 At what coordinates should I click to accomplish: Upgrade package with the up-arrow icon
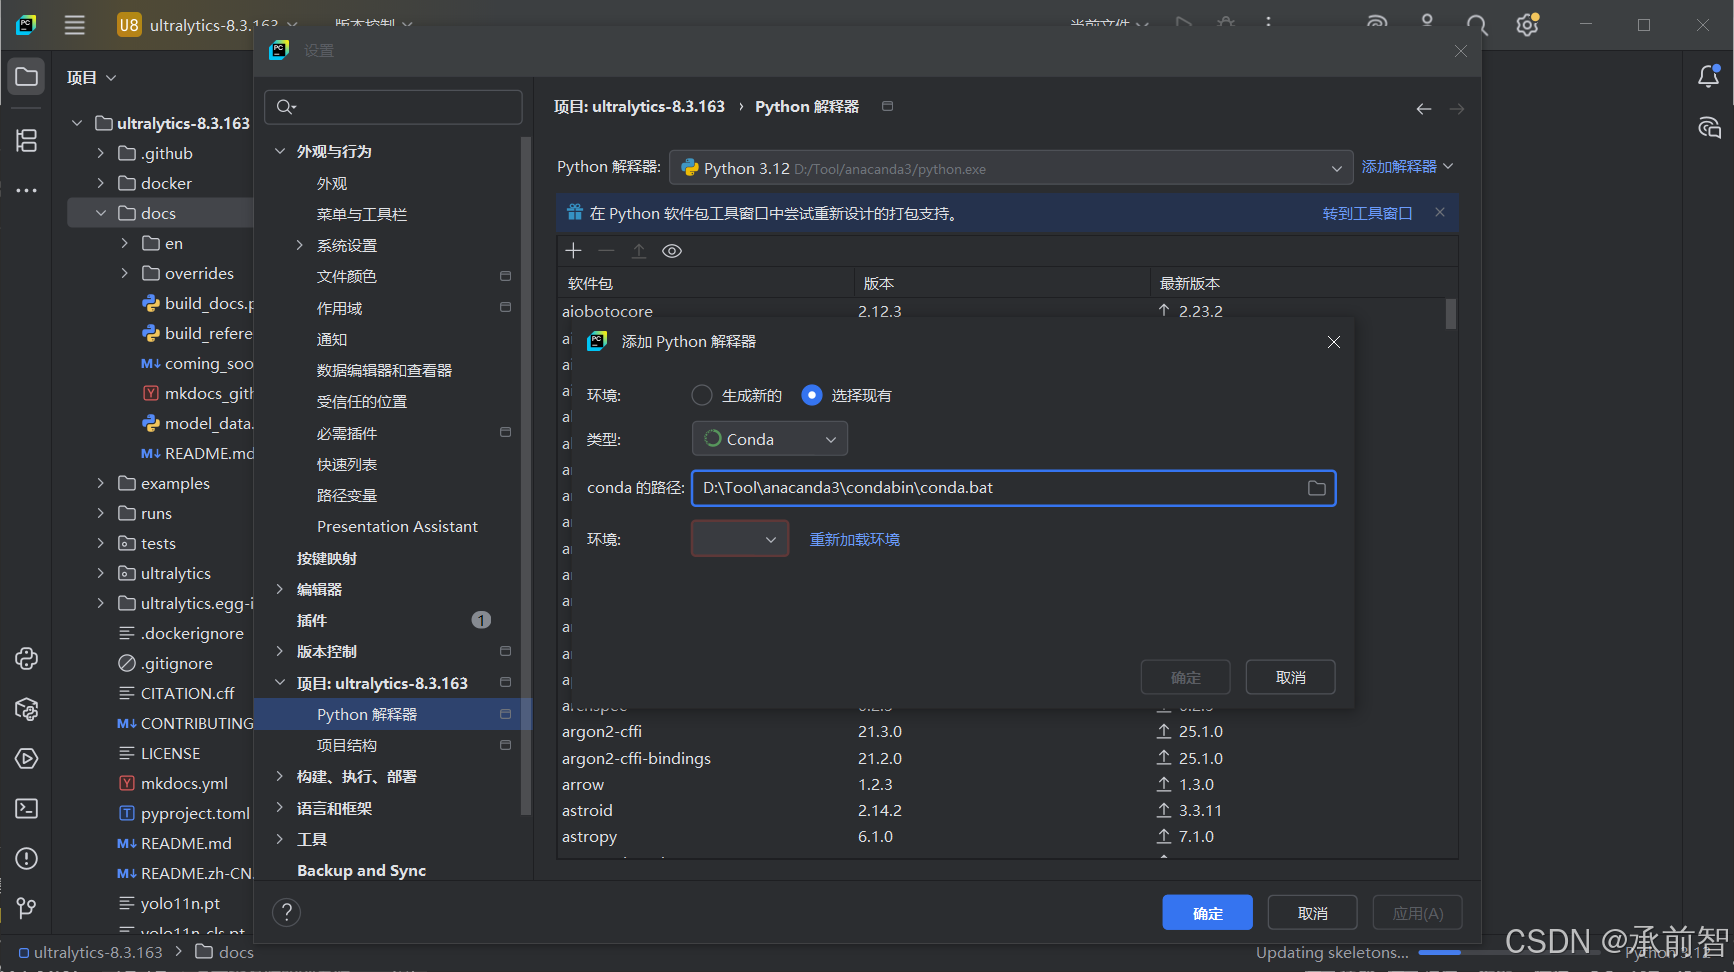639,251
